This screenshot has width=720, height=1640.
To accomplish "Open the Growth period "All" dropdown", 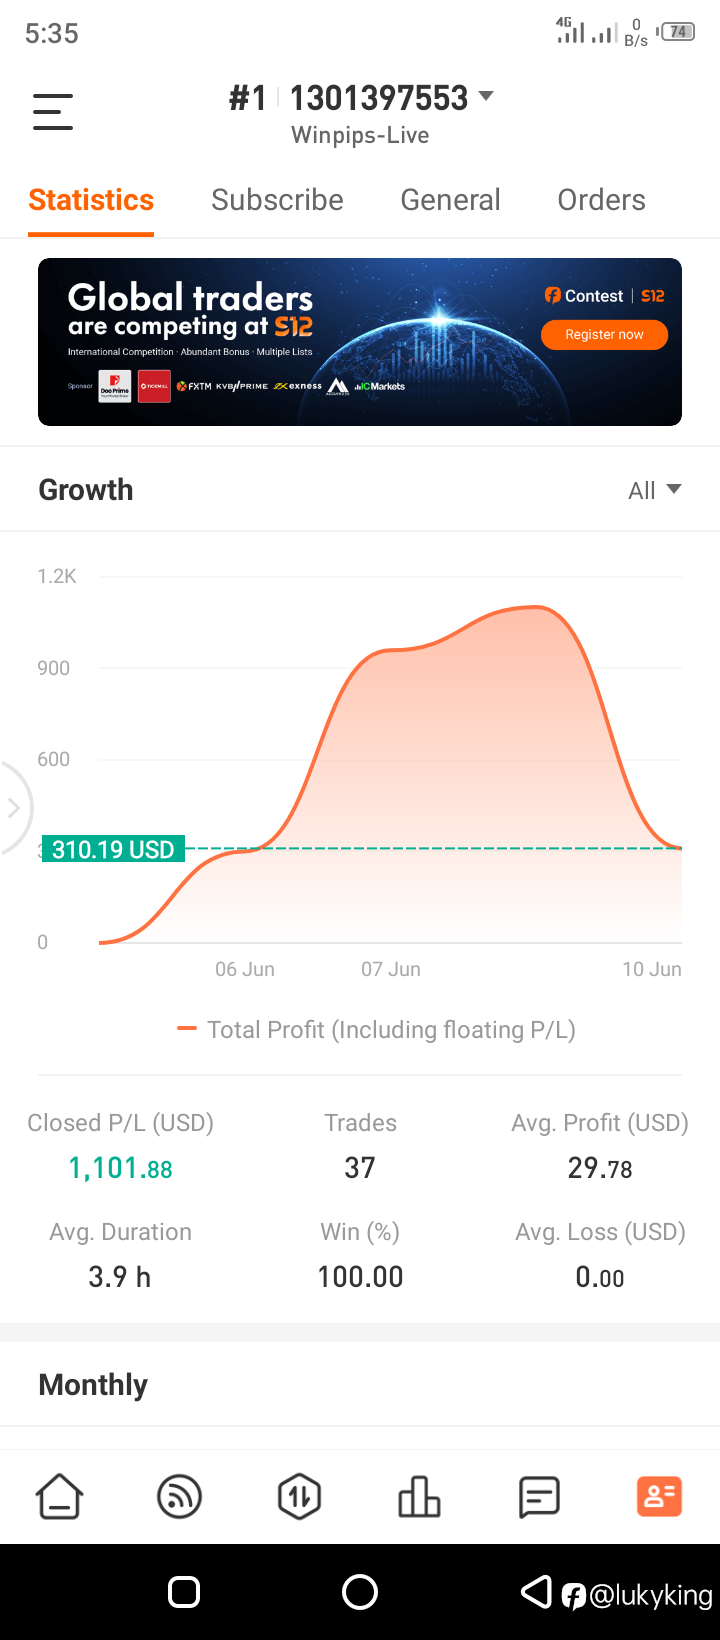I will pos(654,490).
